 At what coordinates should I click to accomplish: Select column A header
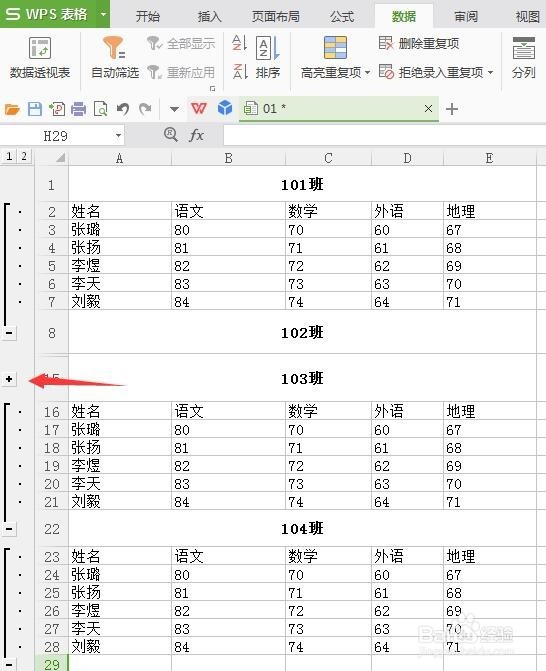[x=119, y=158]
